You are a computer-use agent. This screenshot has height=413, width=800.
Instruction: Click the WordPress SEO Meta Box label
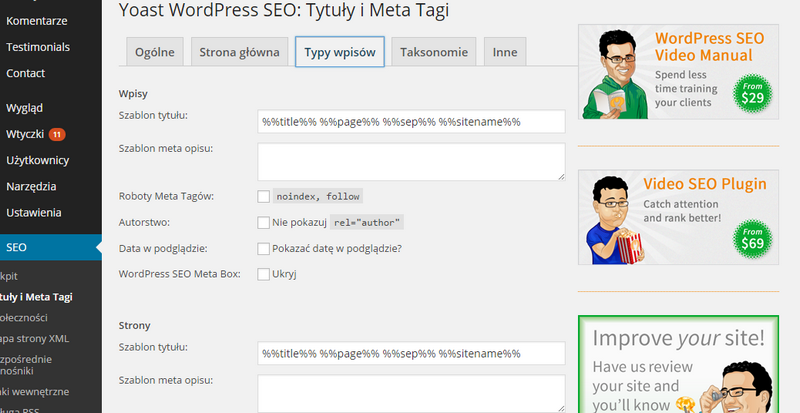[x=180, y=274]
